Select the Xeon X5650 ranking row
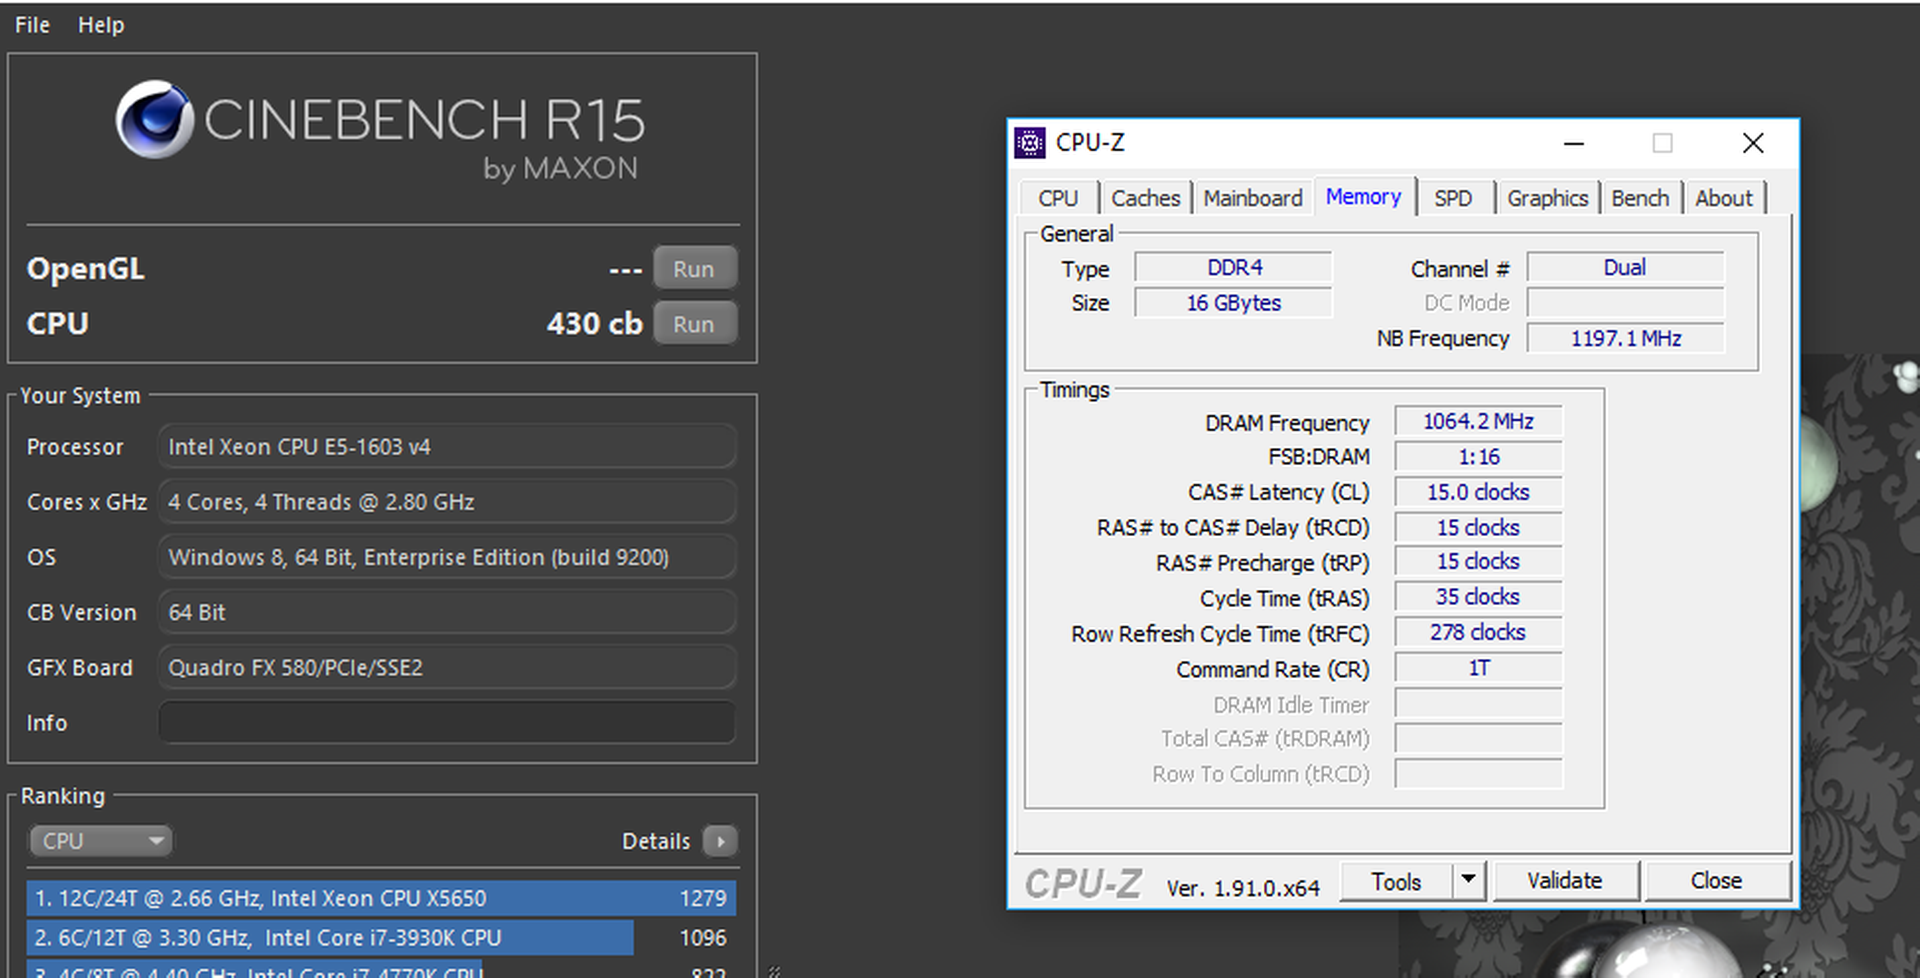1920x978 pixels. click(381, 898)
